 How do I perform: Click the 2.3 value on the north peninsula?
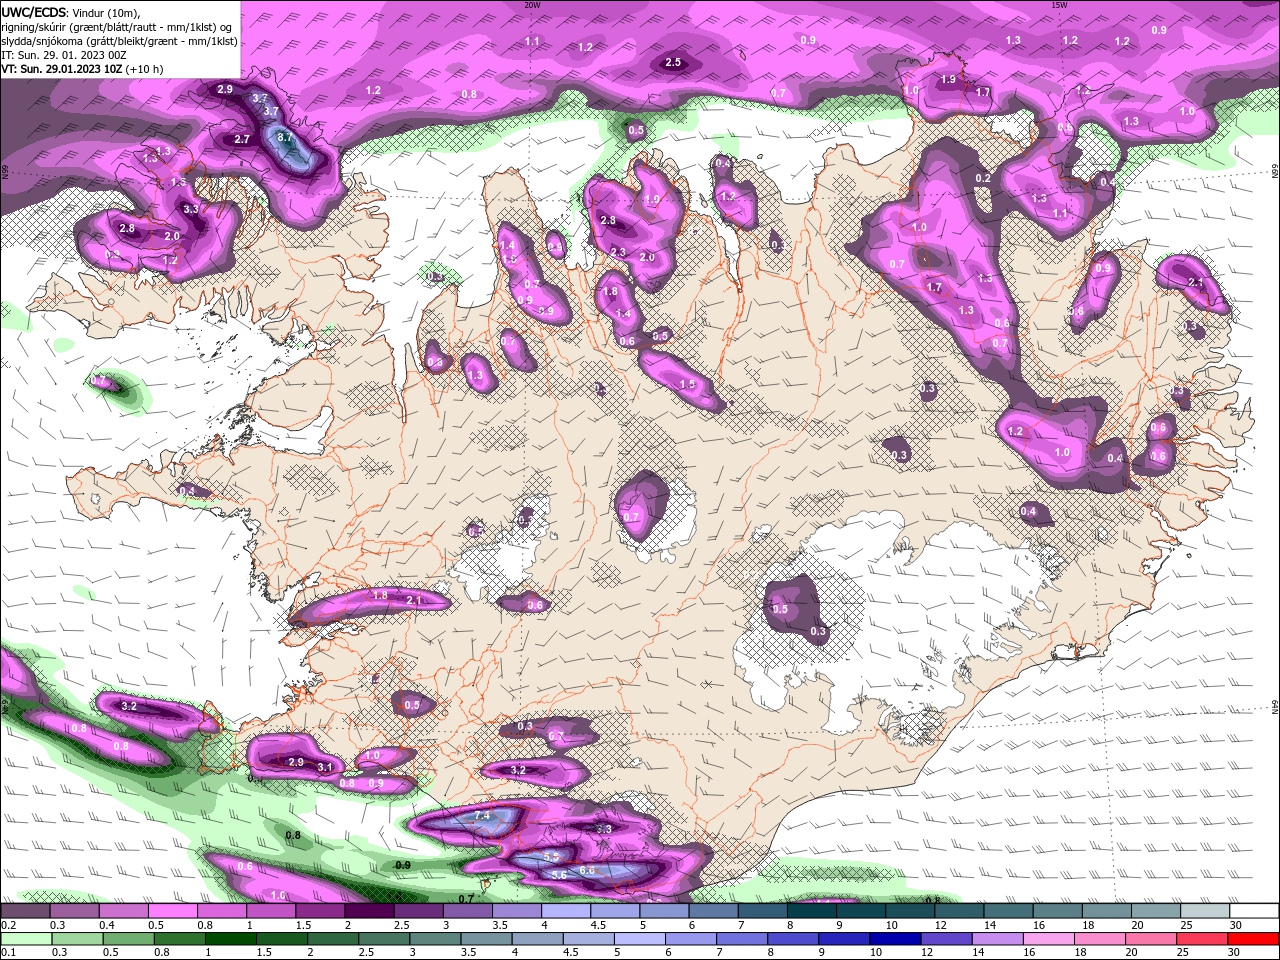click(618, 252)
